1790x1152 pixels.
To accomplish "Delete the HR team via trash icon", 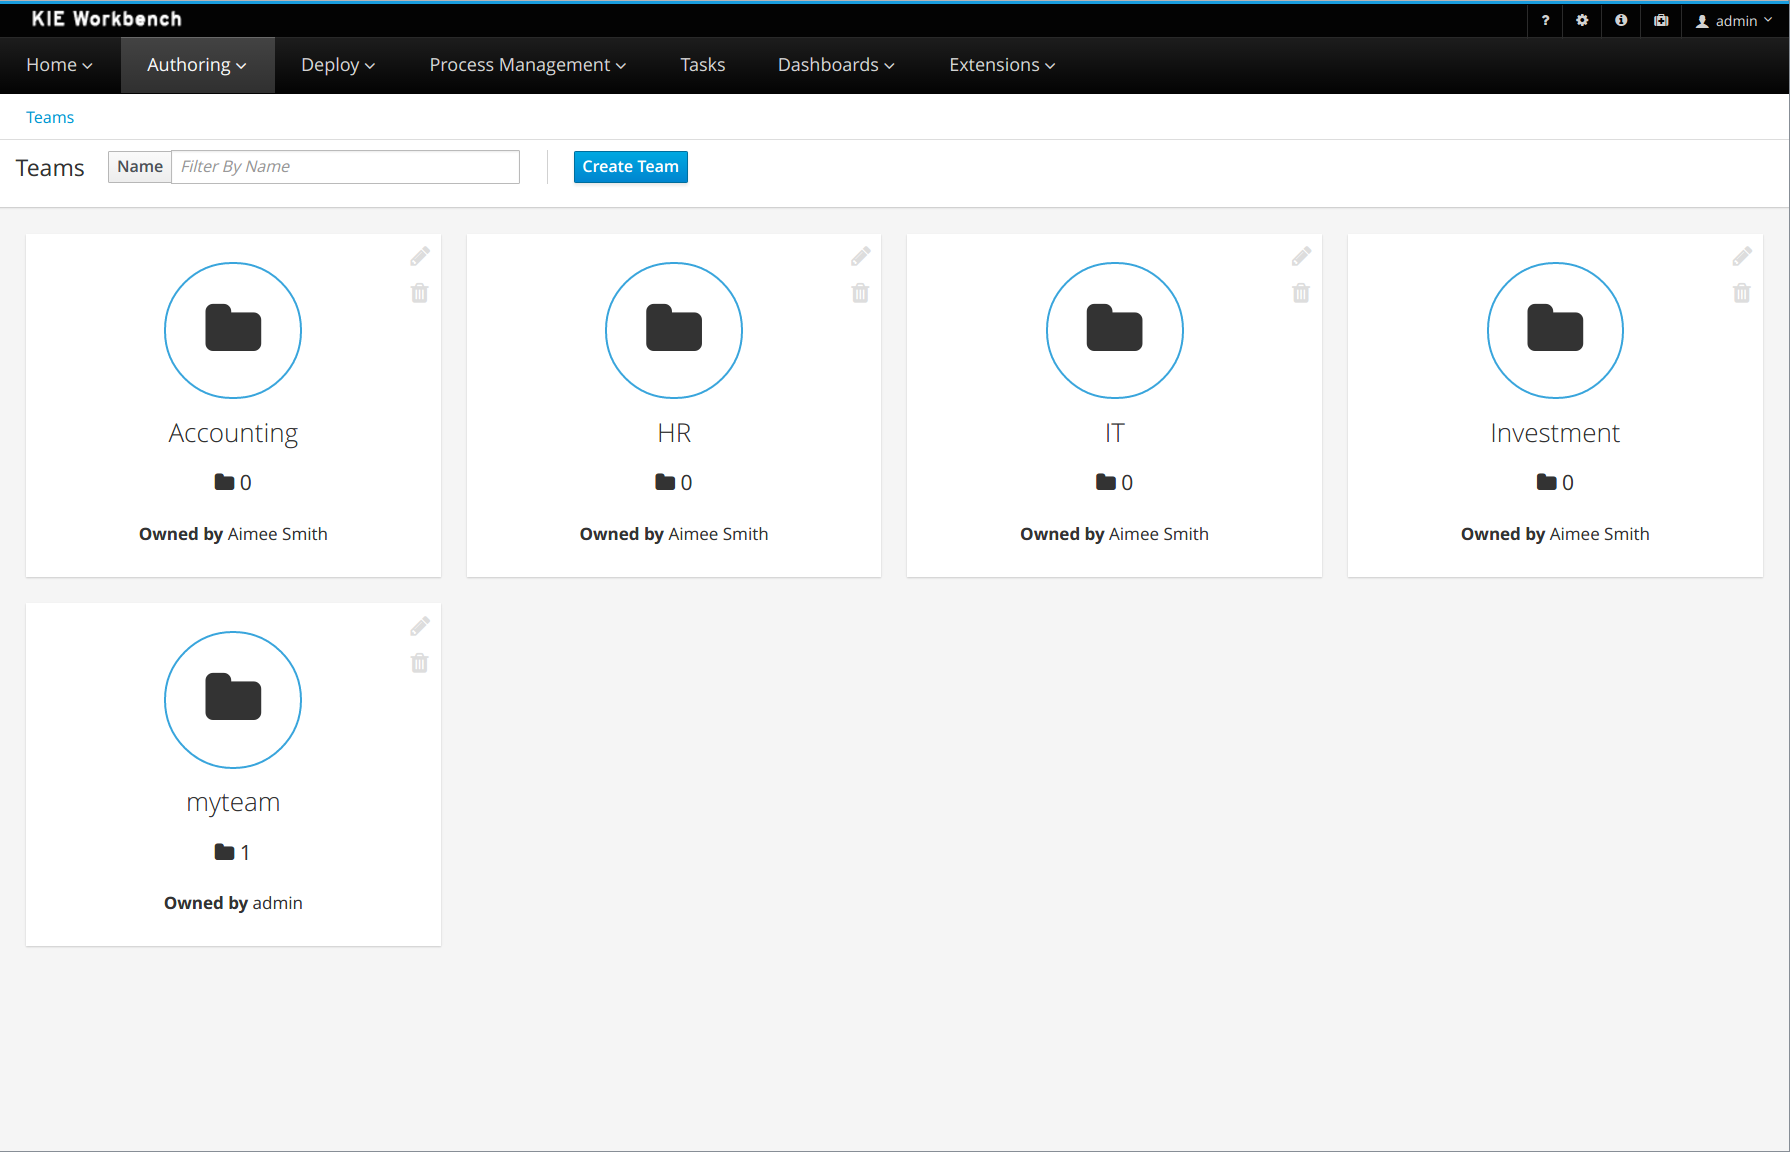I will [860, 293].
